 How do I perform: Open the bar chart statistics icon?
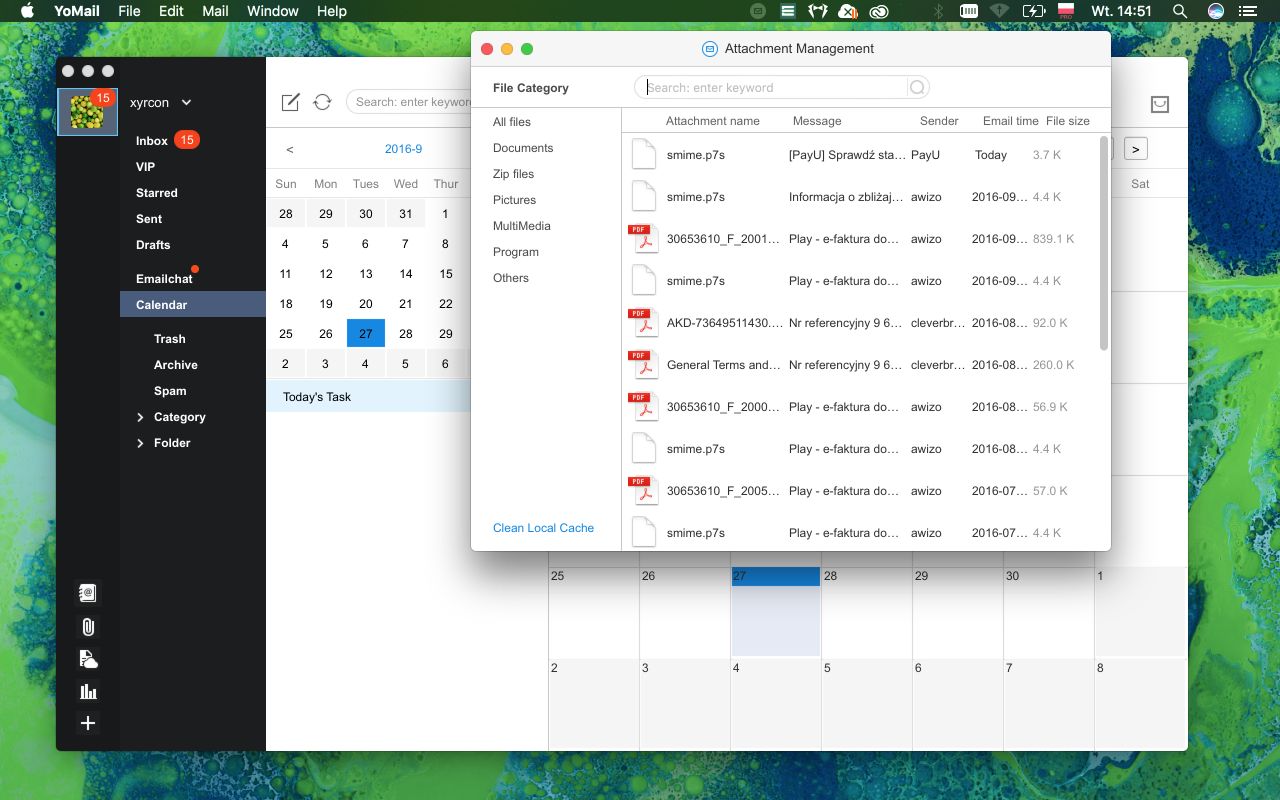(x=88, y=691)
